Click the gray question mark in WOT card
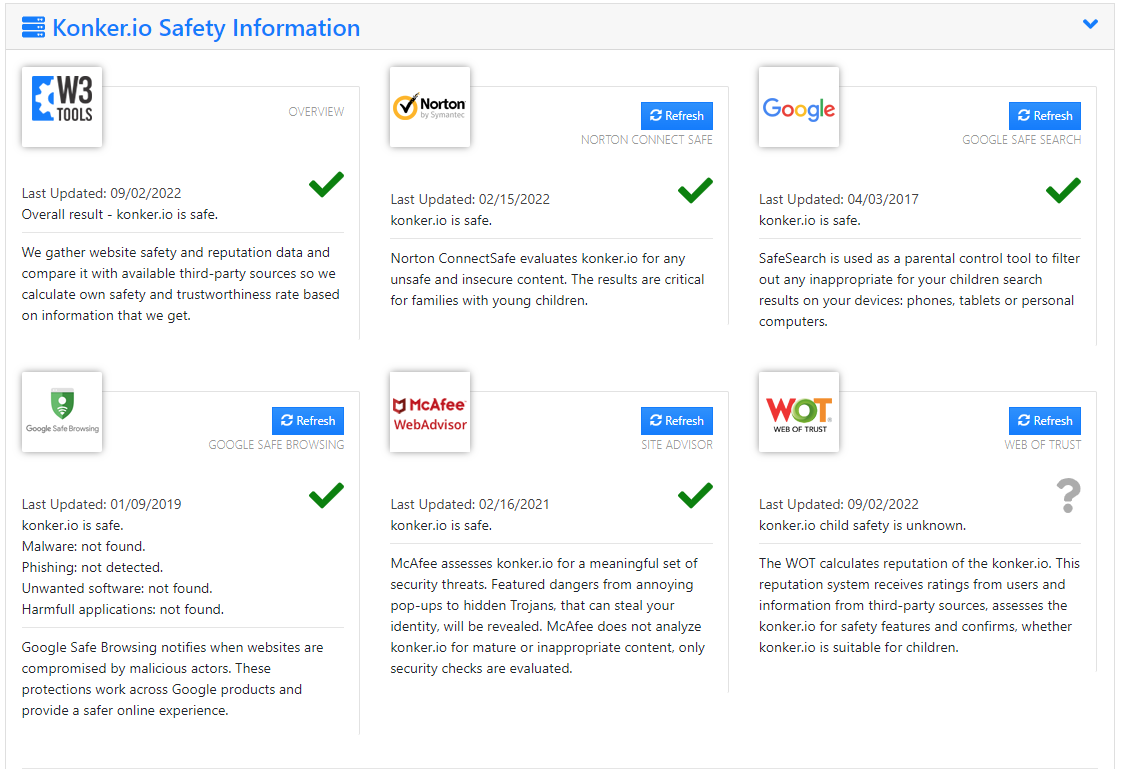 (1068, 495)
